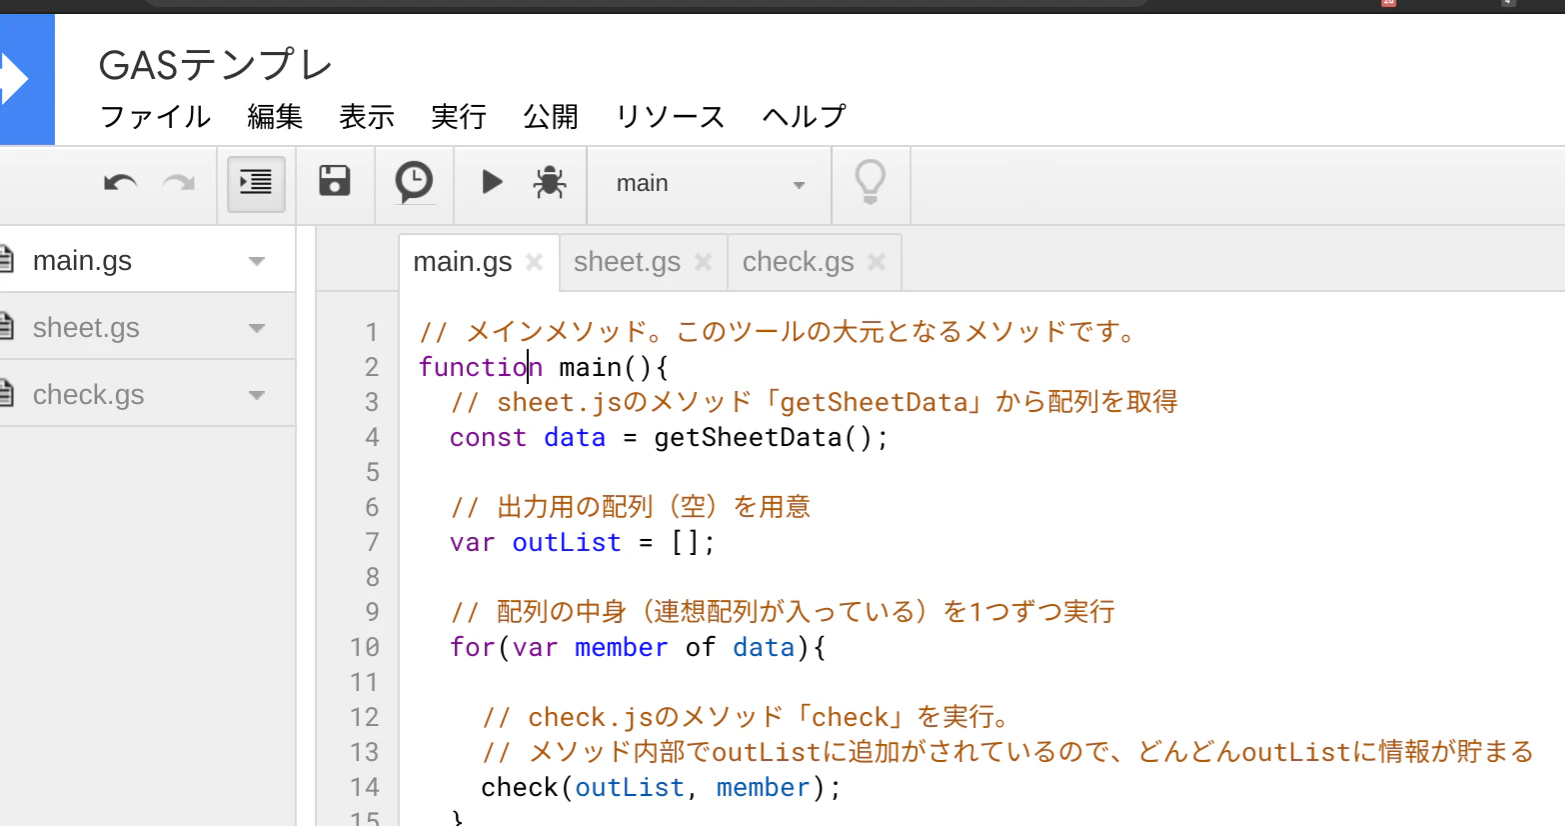Click line number 7 in the gutter
Image resolution: width=1565 pixels, height=826 pixels.
coord(372,542)
